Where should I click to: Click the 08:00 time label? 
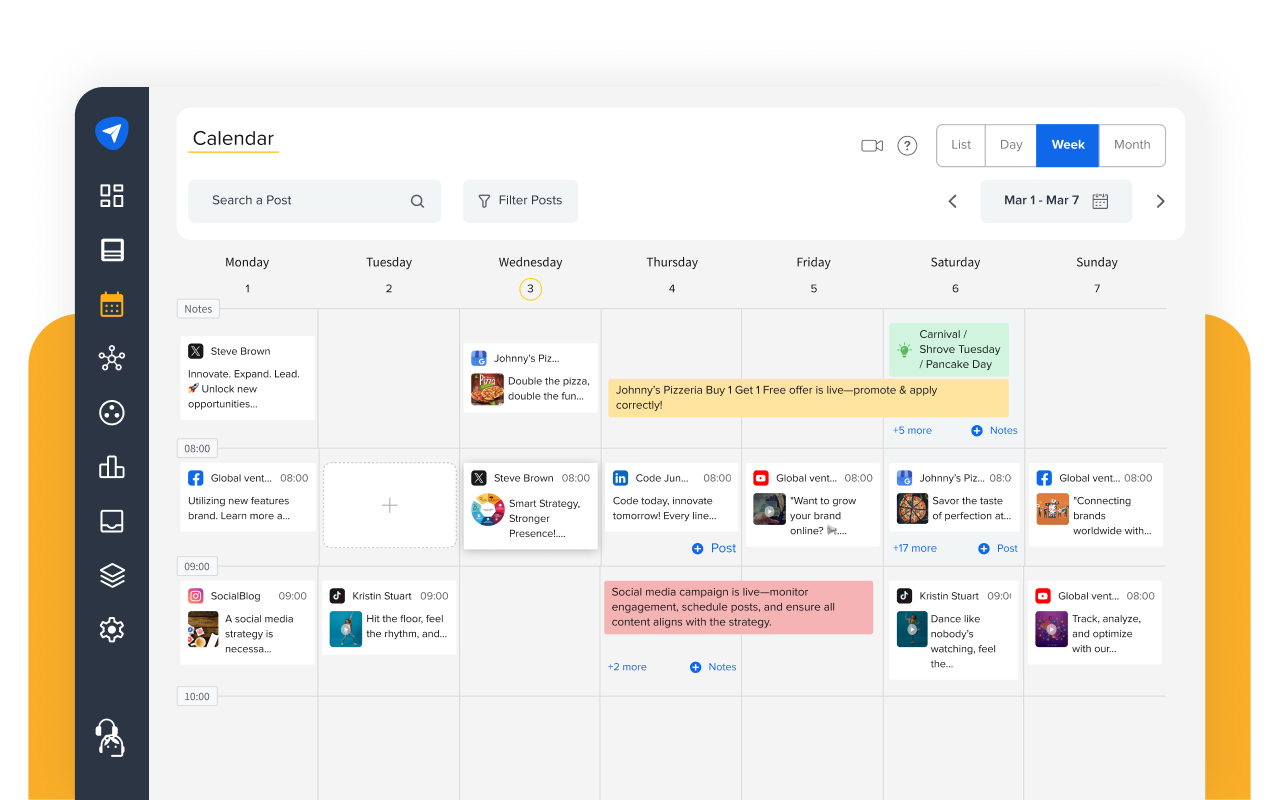[198, 449]
